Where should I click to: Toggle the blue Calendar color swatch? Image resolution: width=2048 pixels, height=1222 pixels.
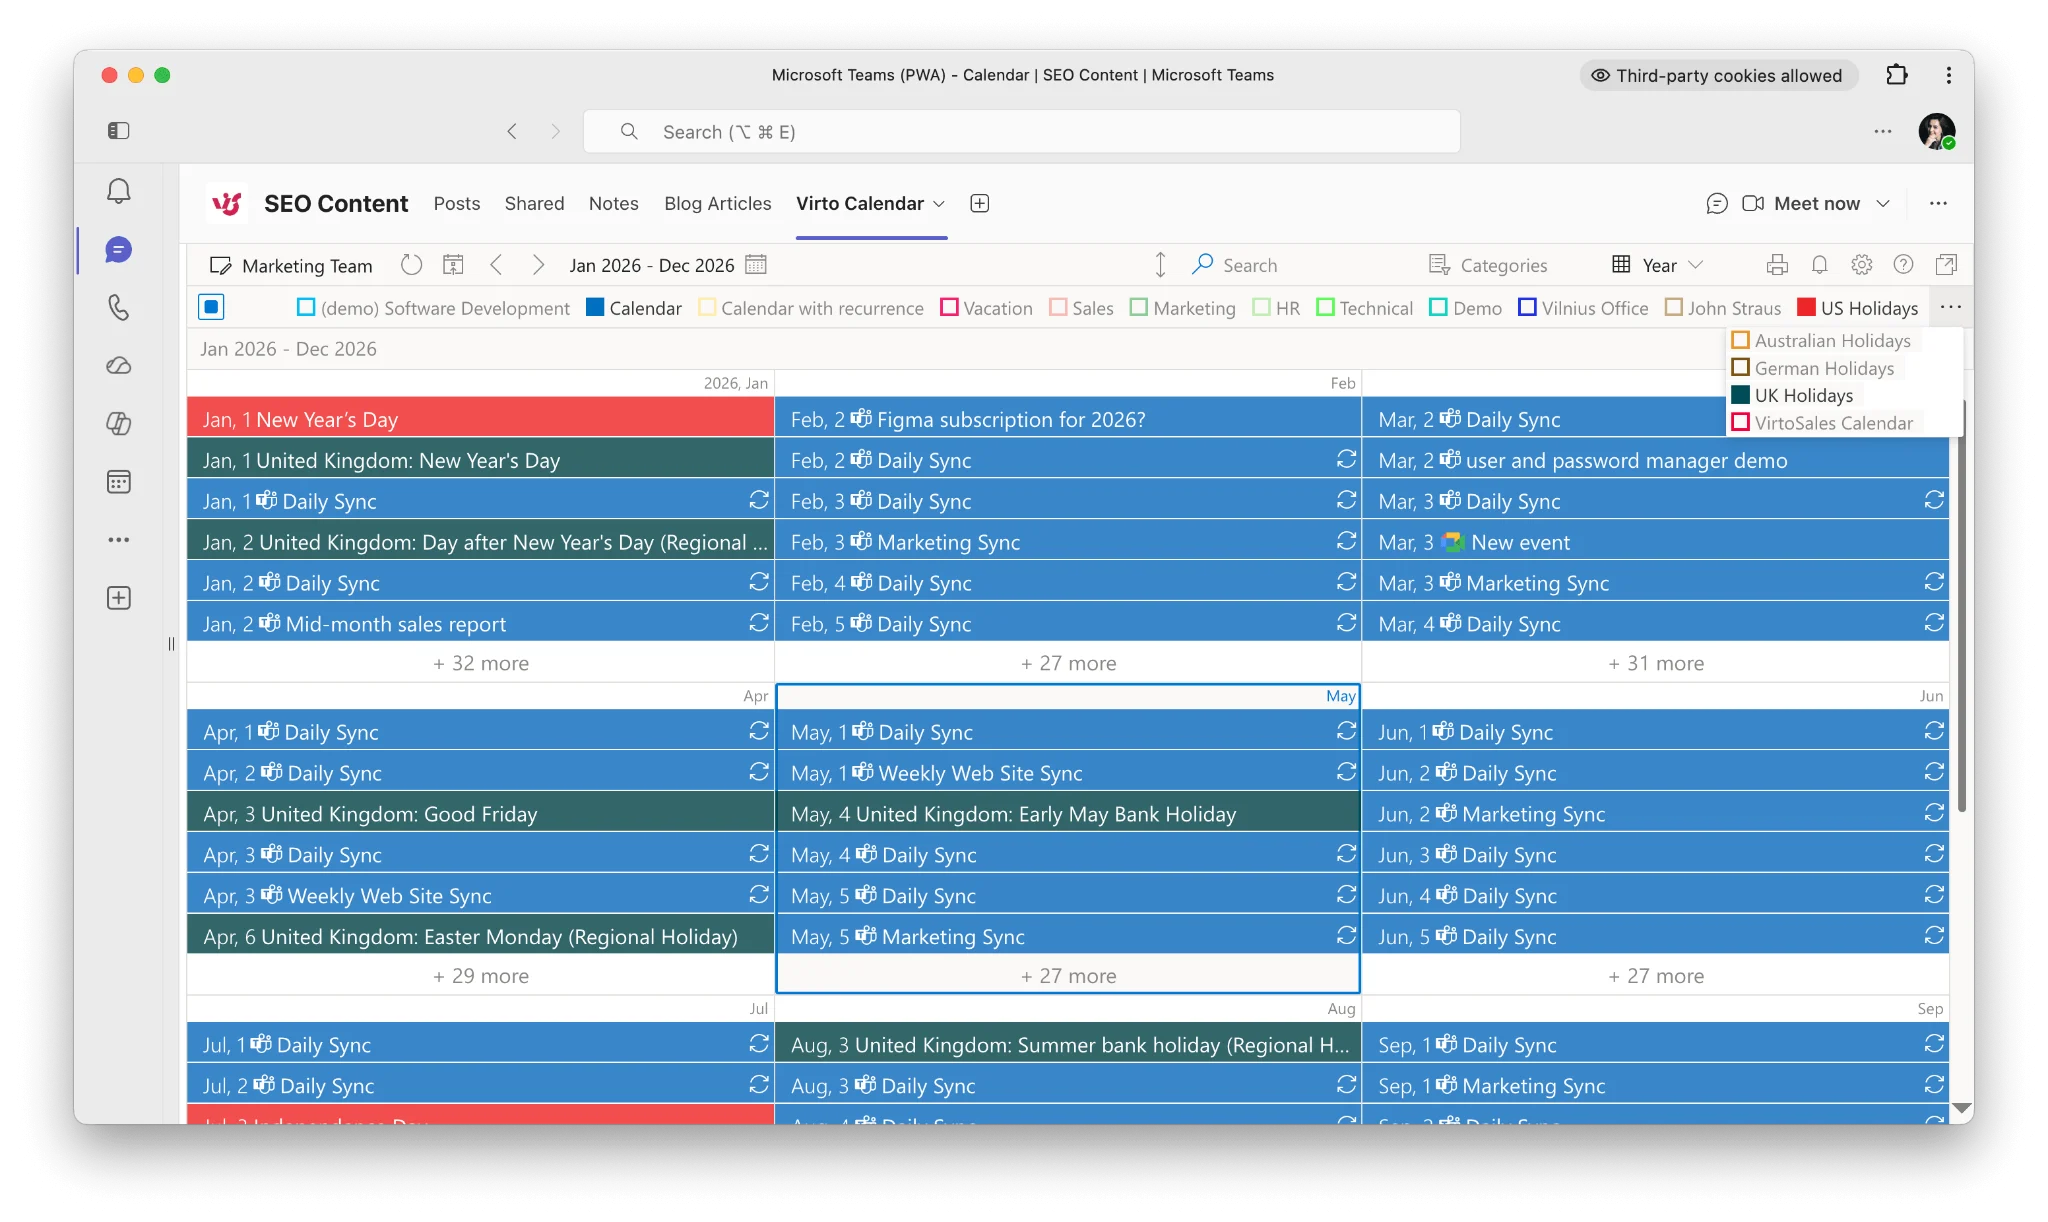point(595,307)
